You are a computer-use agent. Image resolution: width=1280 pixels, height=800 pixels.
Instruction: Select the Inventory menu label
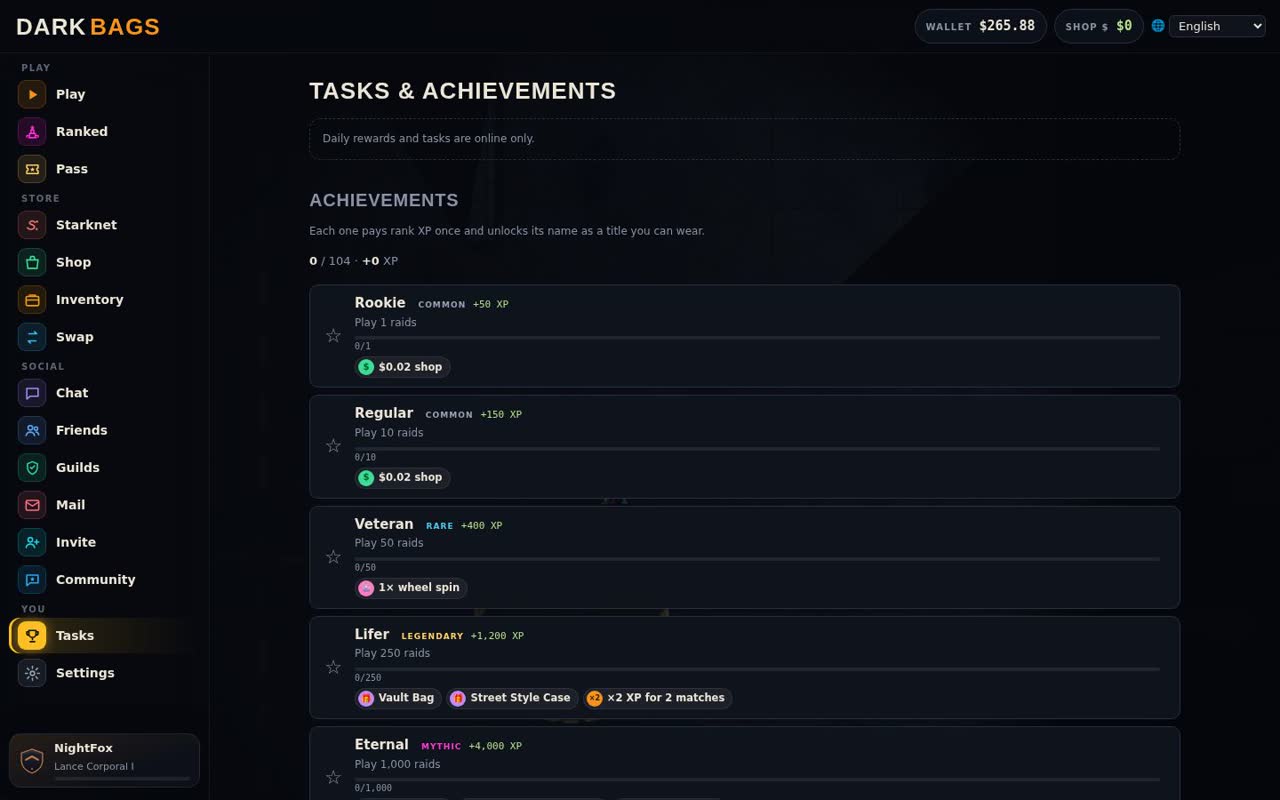point(90,300)
